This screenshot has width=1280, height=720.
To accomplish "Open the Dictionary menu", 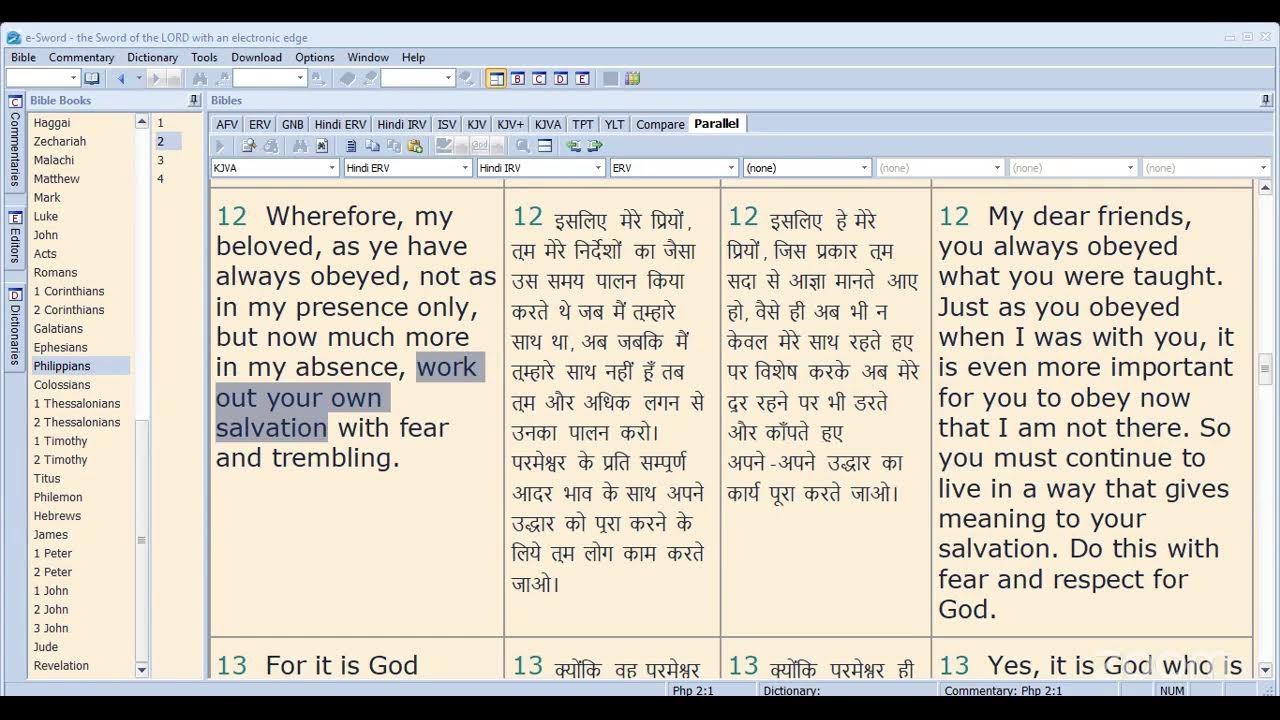I will coord(152,57).
